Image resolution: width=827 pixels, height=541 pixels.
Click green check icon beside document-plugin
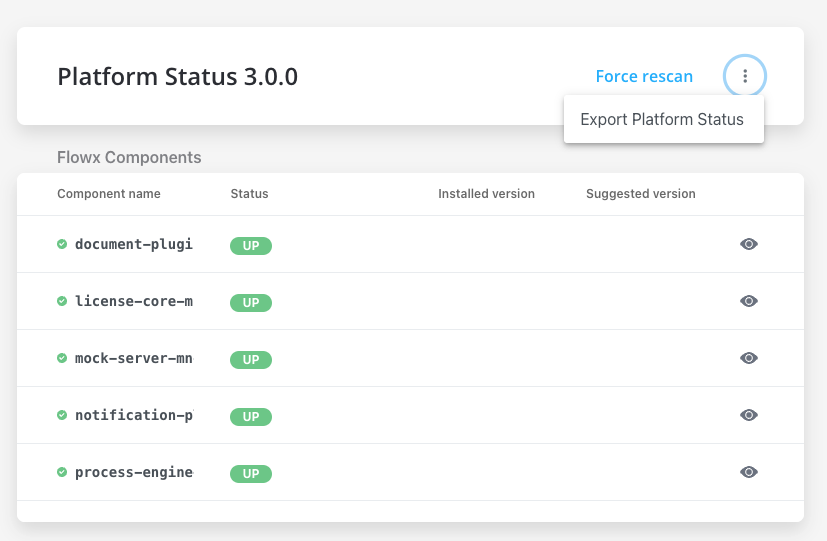pyautogui.click(x=62, y=244)
